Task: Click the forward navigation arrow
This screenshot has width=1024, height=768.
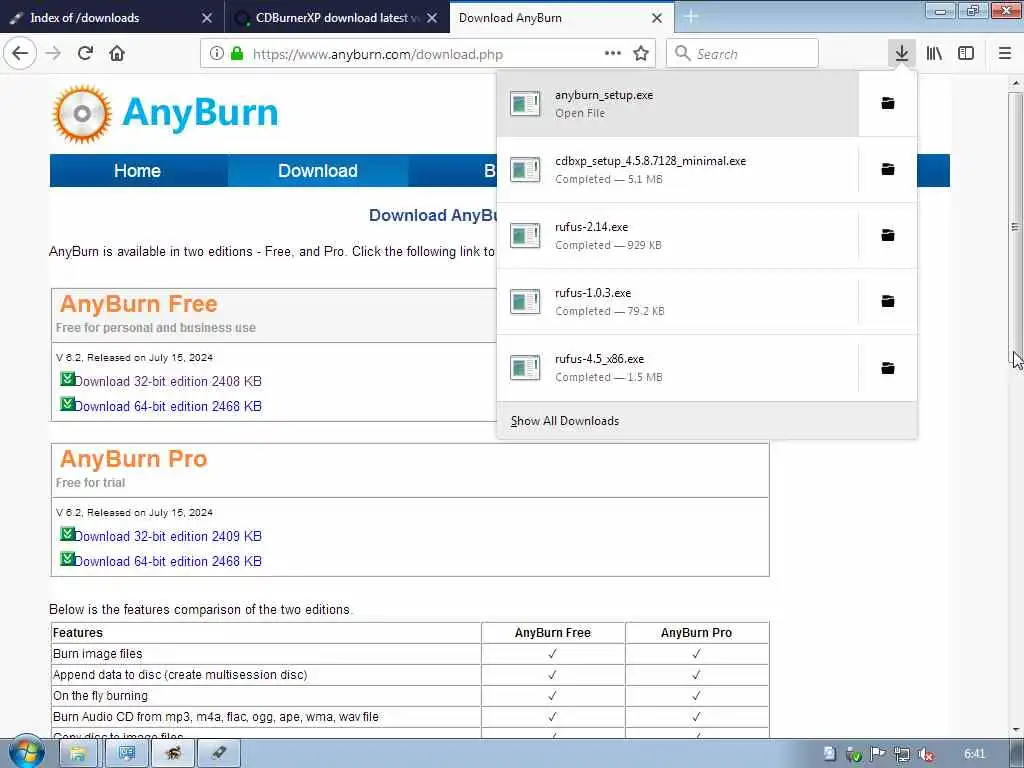Action: 54,54
